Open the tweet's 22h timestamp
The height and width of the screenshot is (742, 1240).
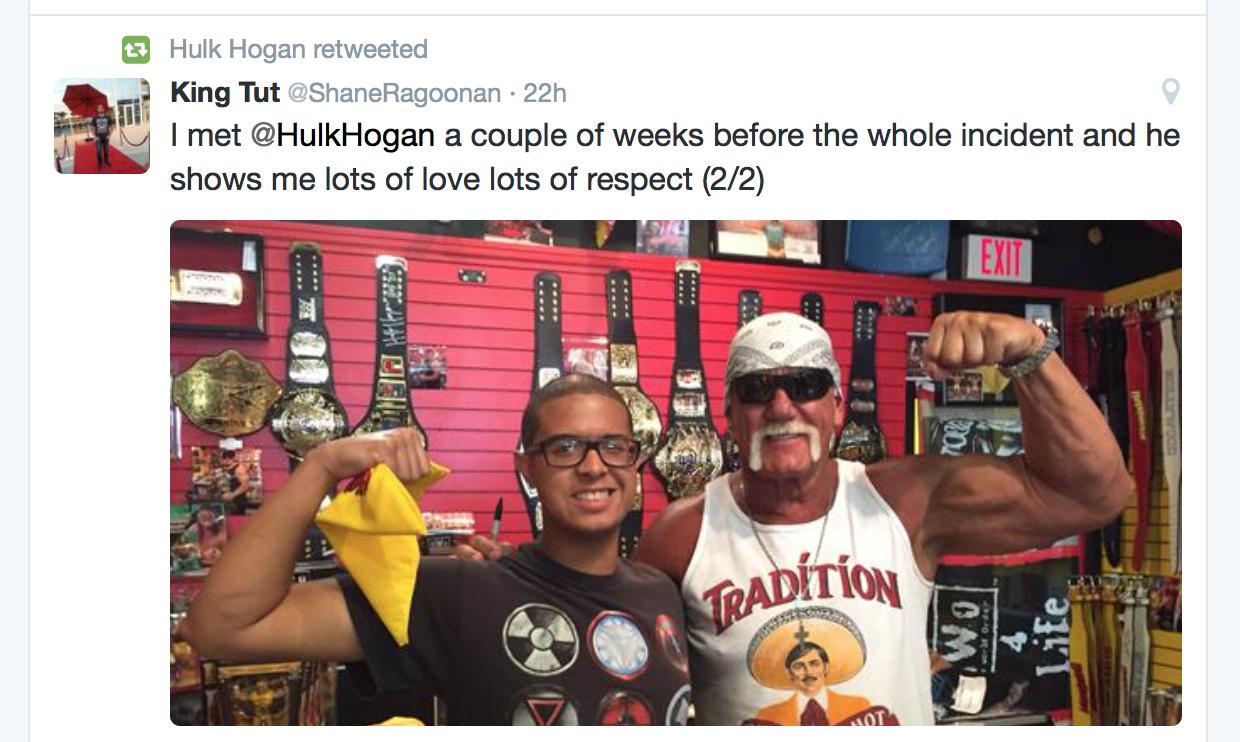pyautogui.click(x=545, y=93)
